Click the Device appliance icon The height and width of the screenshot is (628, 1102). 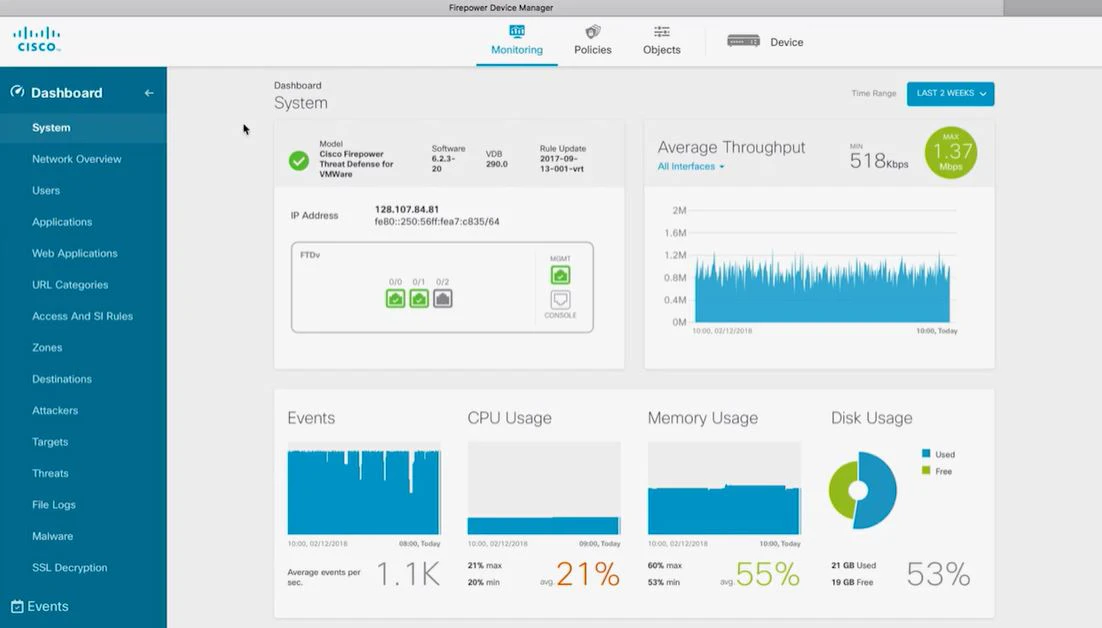click(742, 41)
